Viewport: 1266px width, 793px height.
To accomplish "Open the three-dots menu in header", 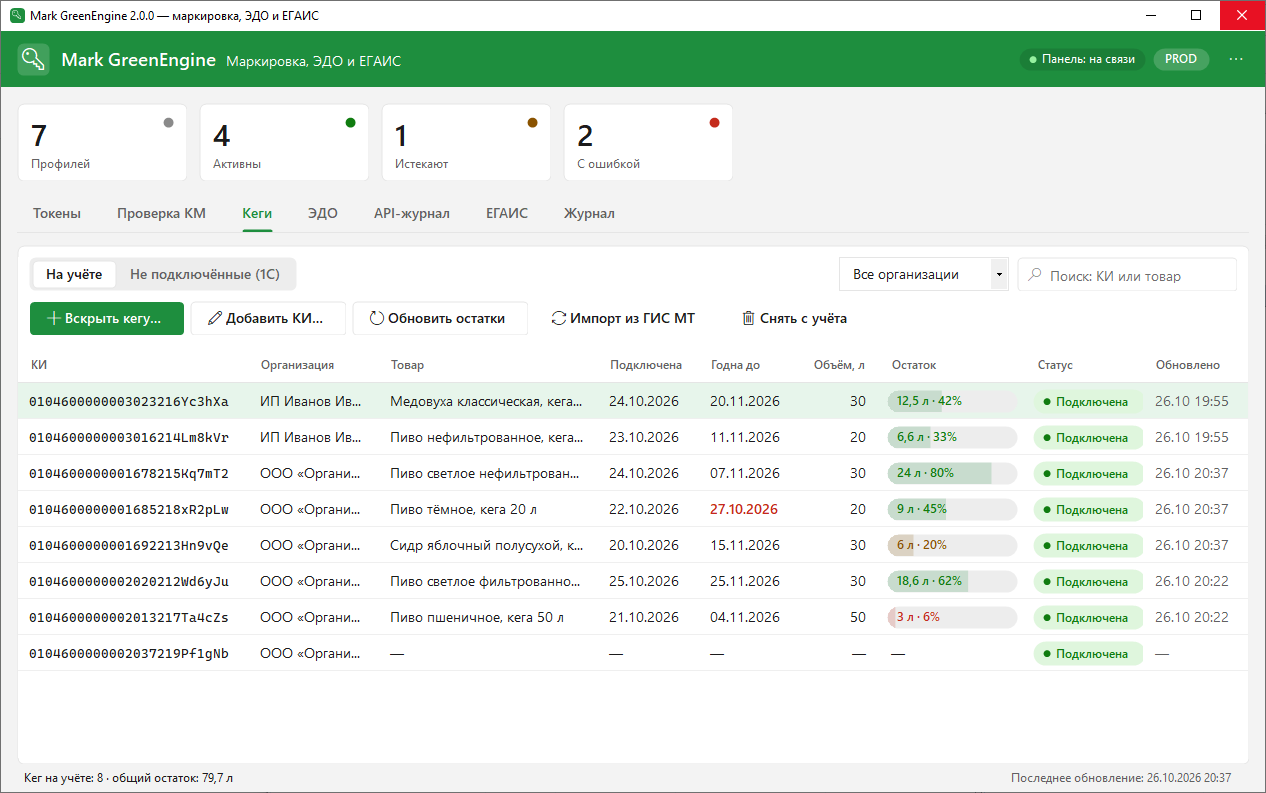I will tap(1236, 59).
